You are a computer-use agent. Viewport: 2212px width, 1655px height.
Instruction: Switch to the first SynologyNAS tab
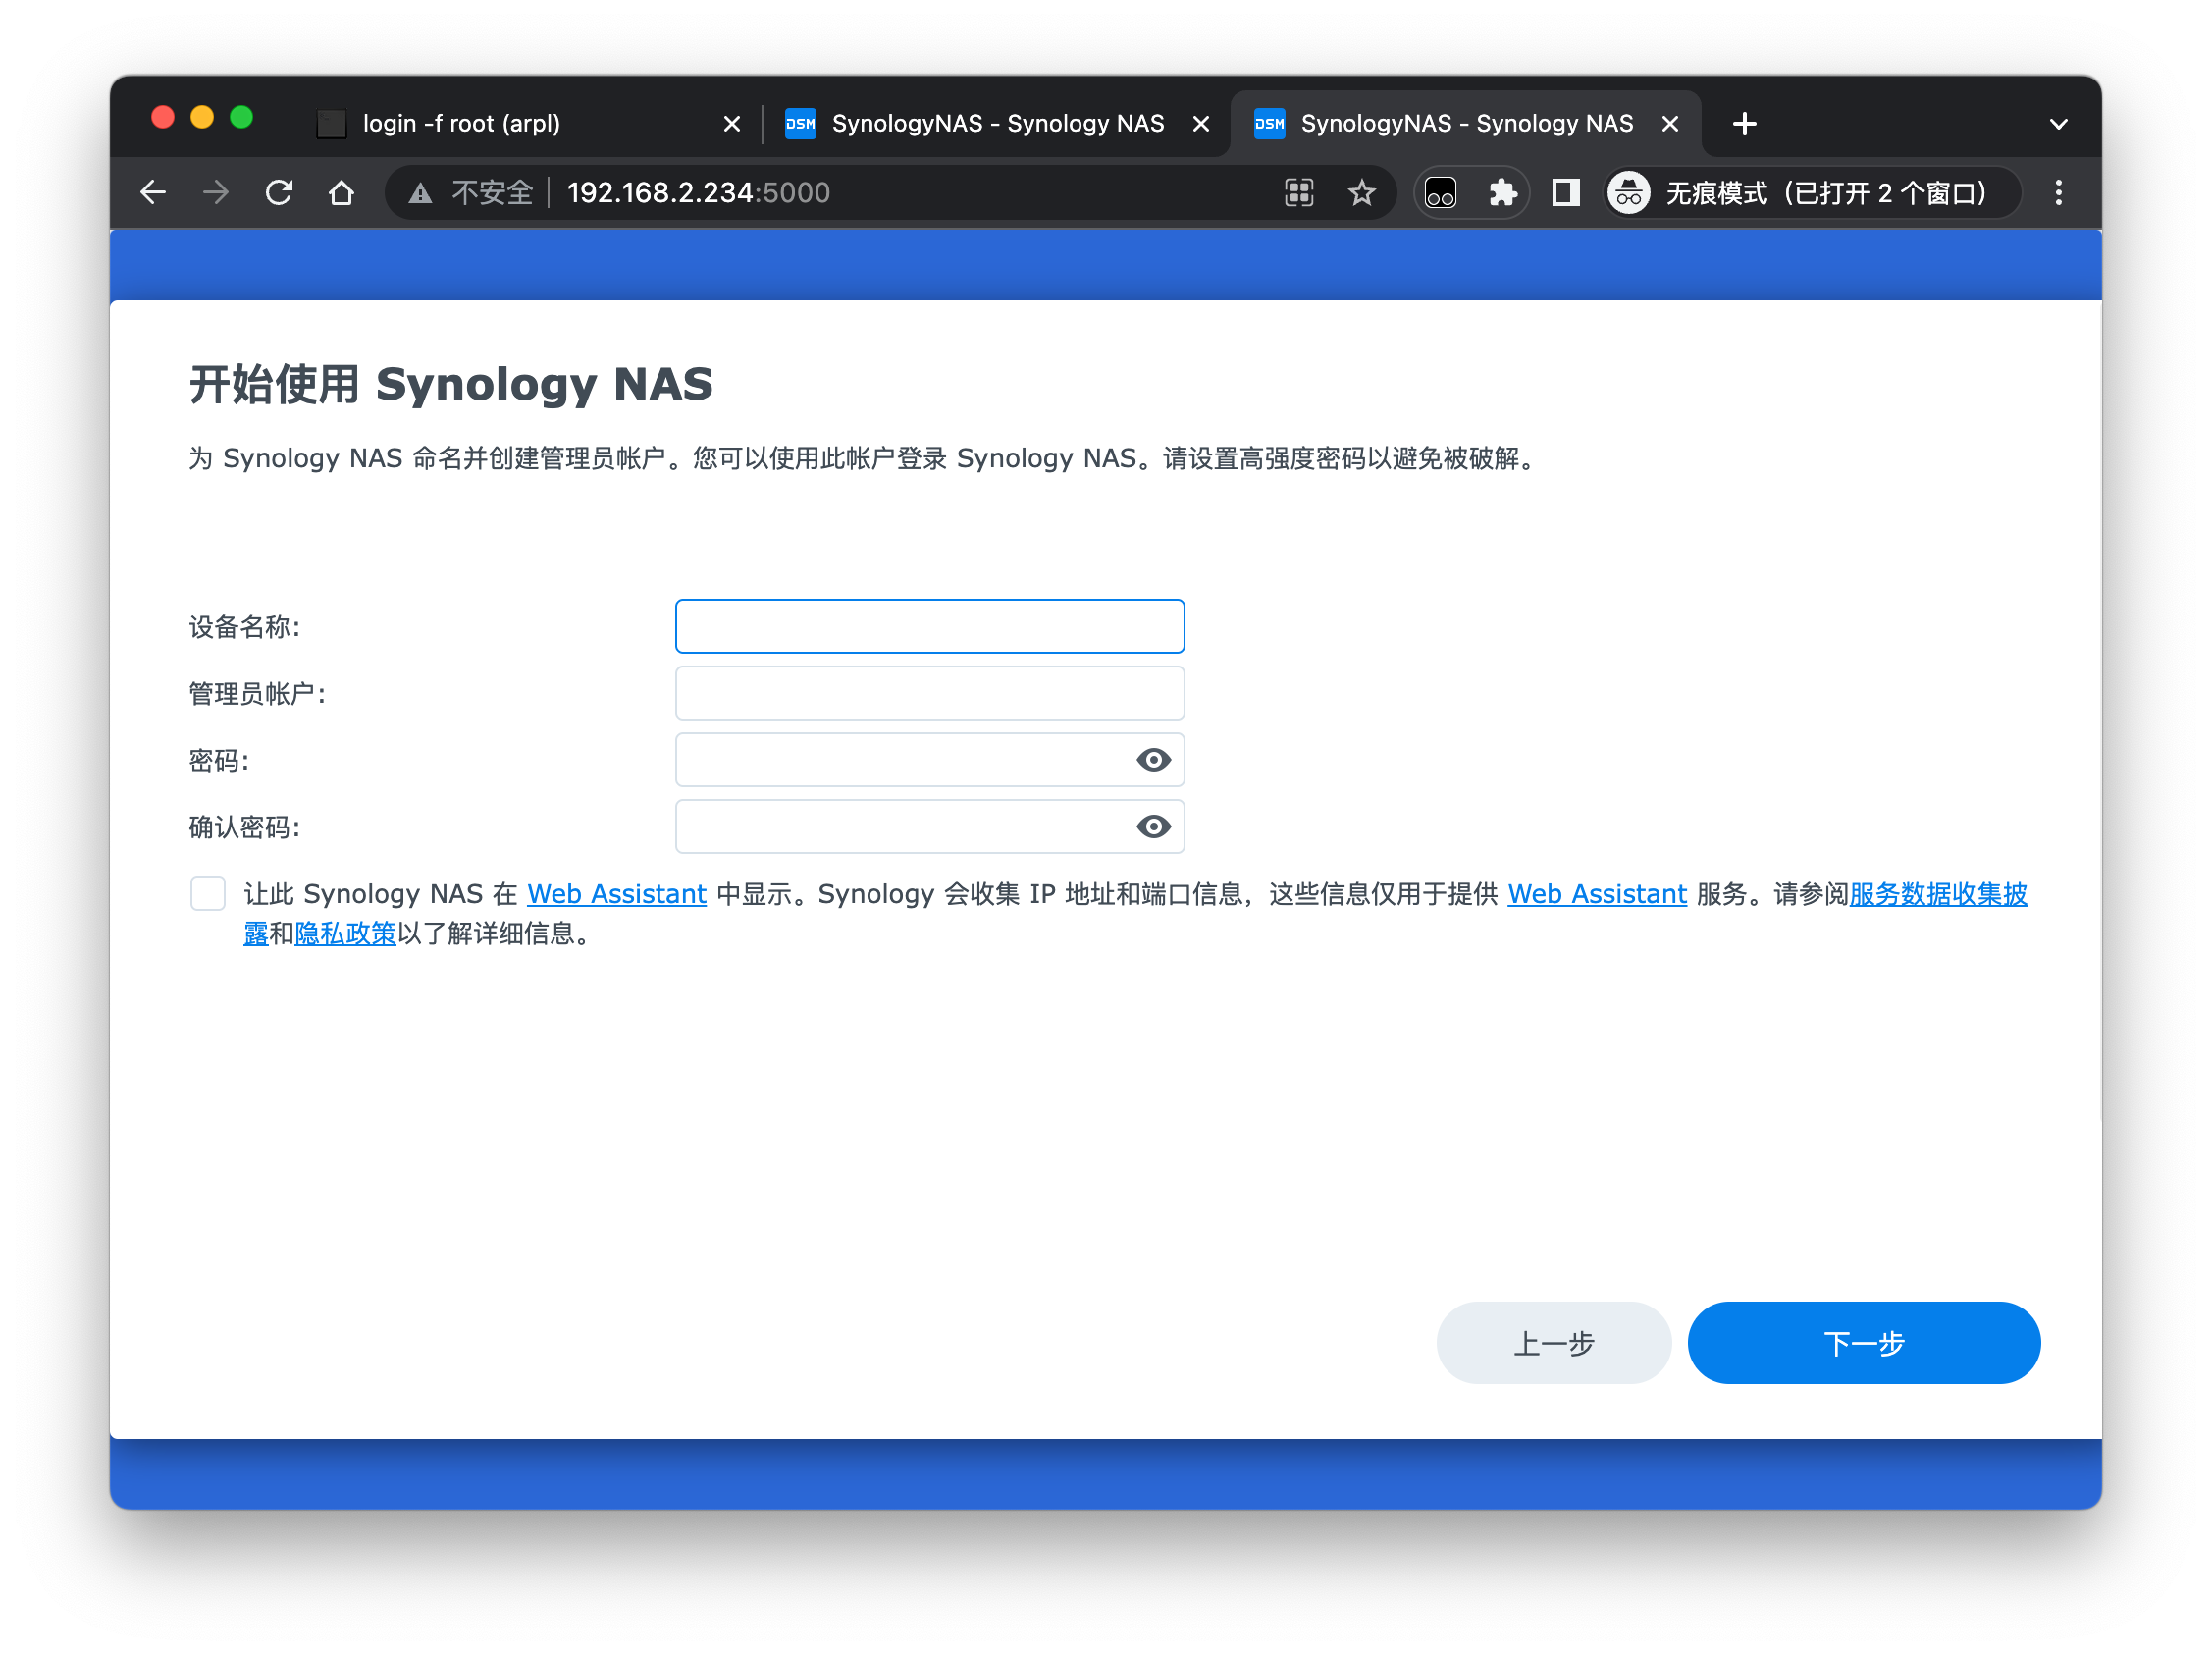click(x=996, y=123)
